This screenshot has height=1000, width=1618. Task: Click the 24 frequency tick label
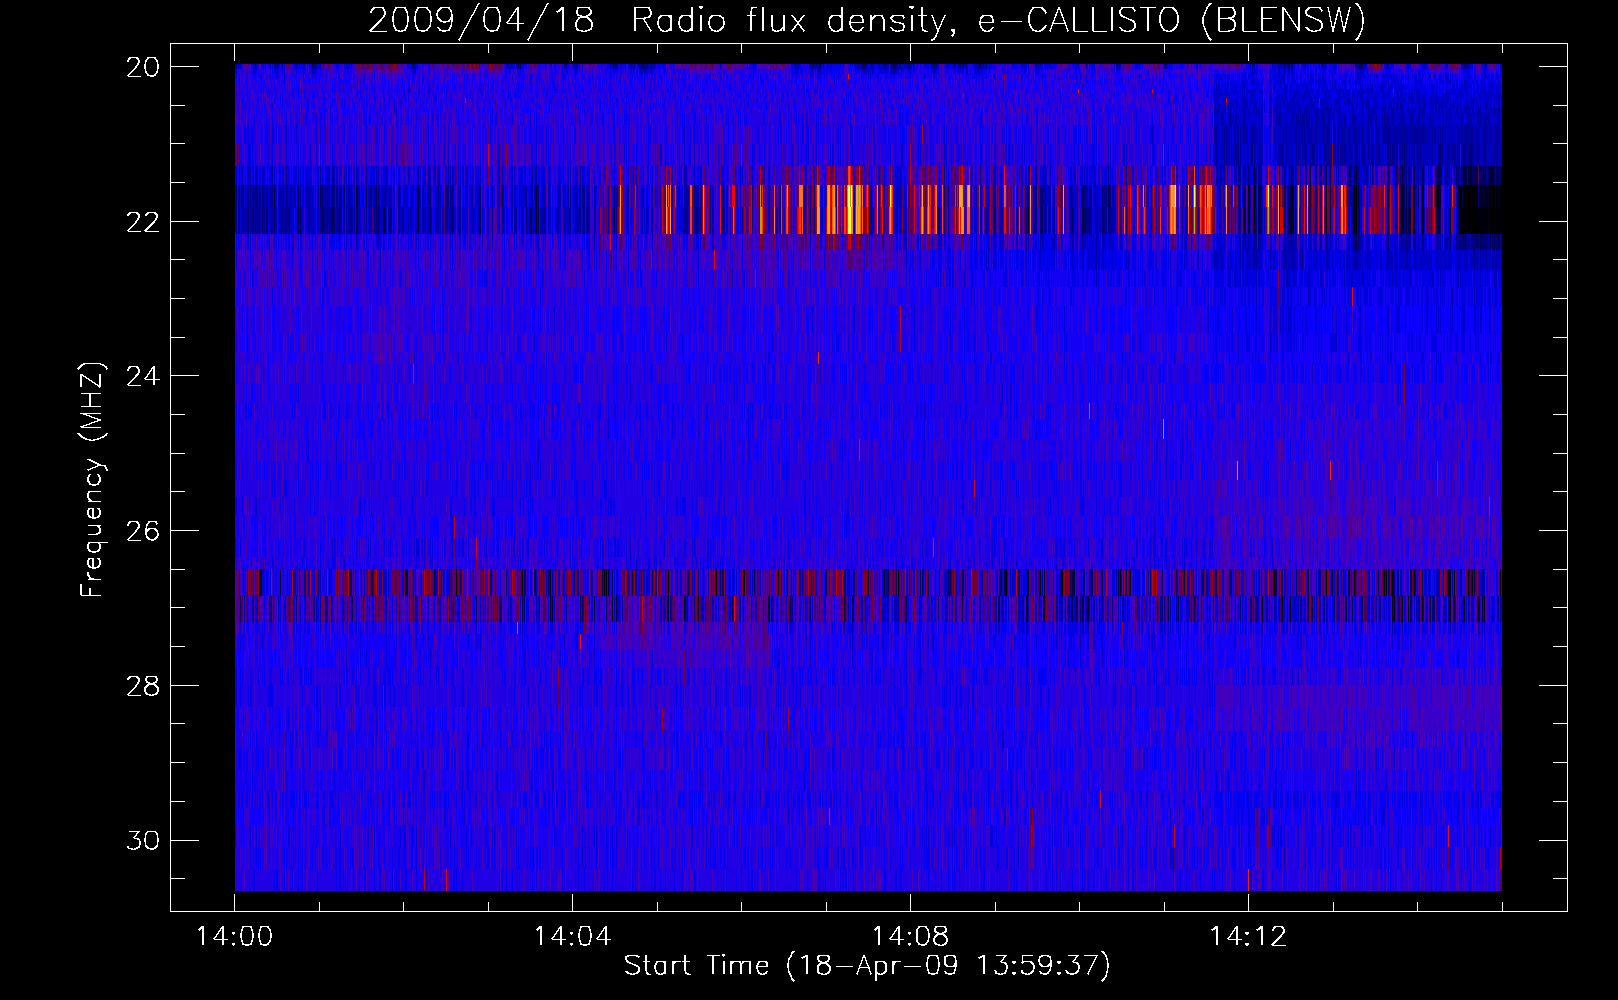tap(143, 376)
